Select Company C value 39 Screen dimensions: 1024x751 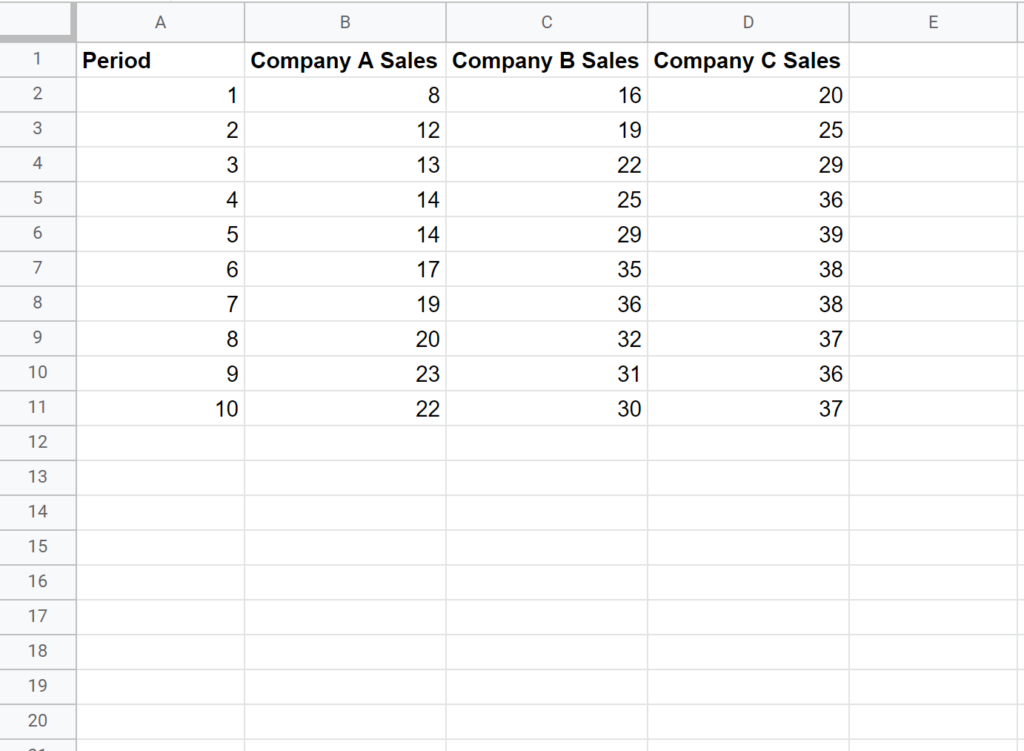pyautogui.click(x=748, y=234)
